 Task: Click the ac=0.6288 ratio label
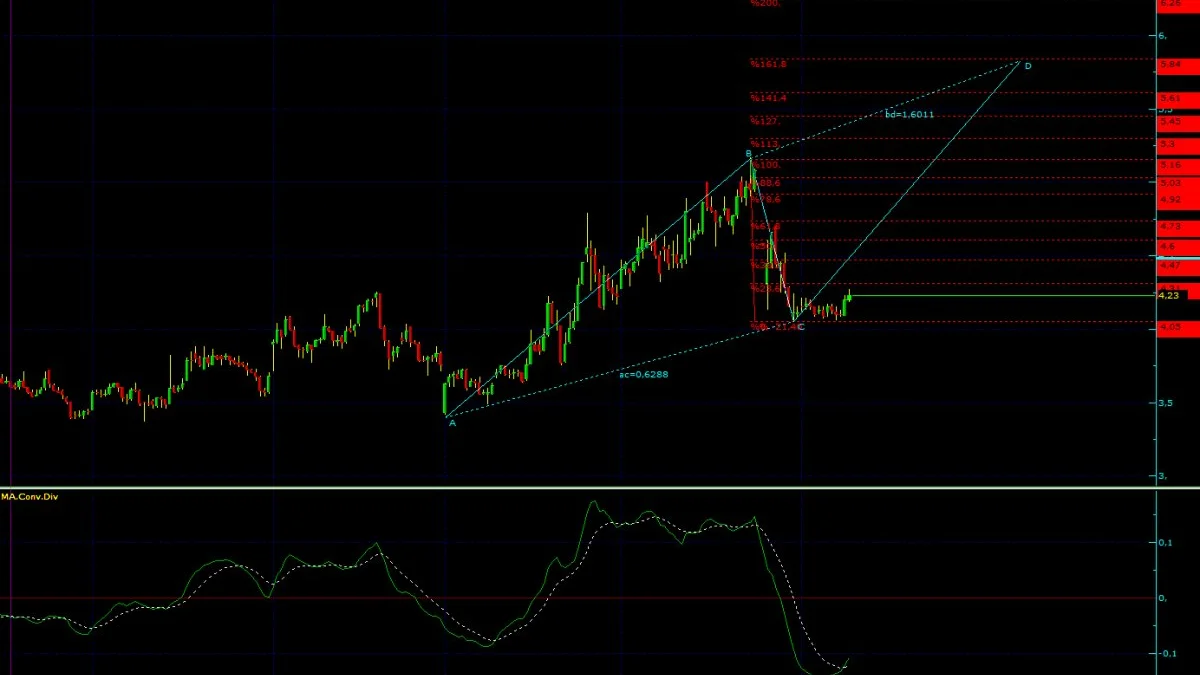[x=643, y=374]
